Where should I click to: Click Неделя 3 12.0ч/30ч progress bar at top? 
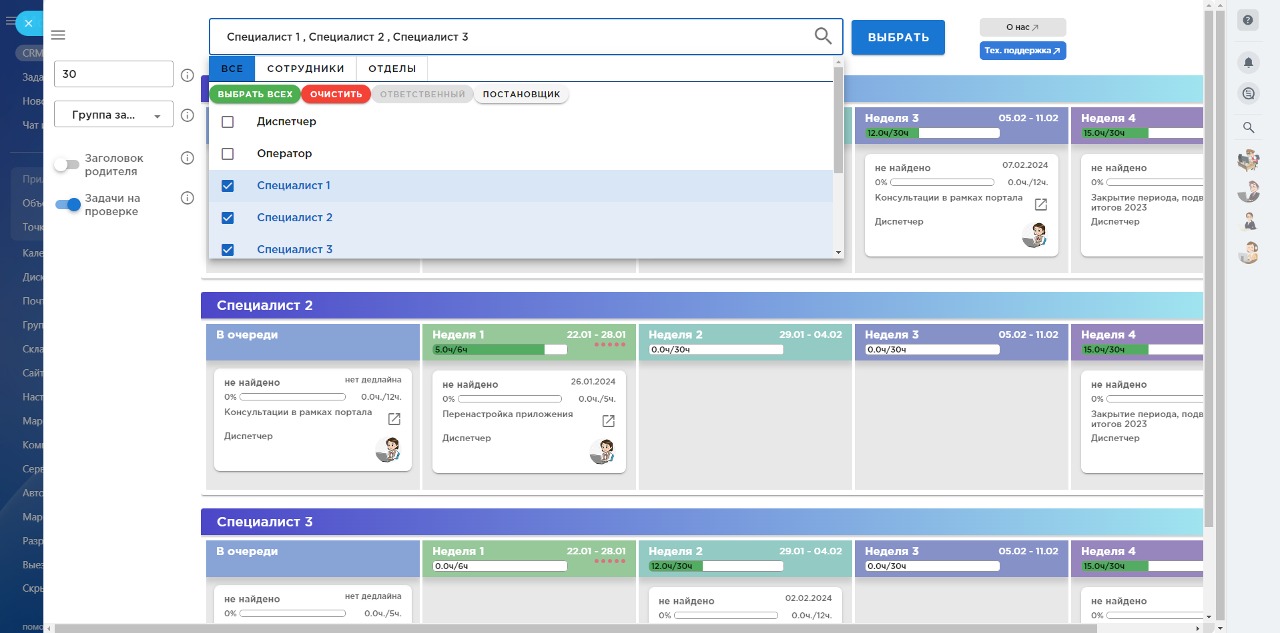[932, 133]
